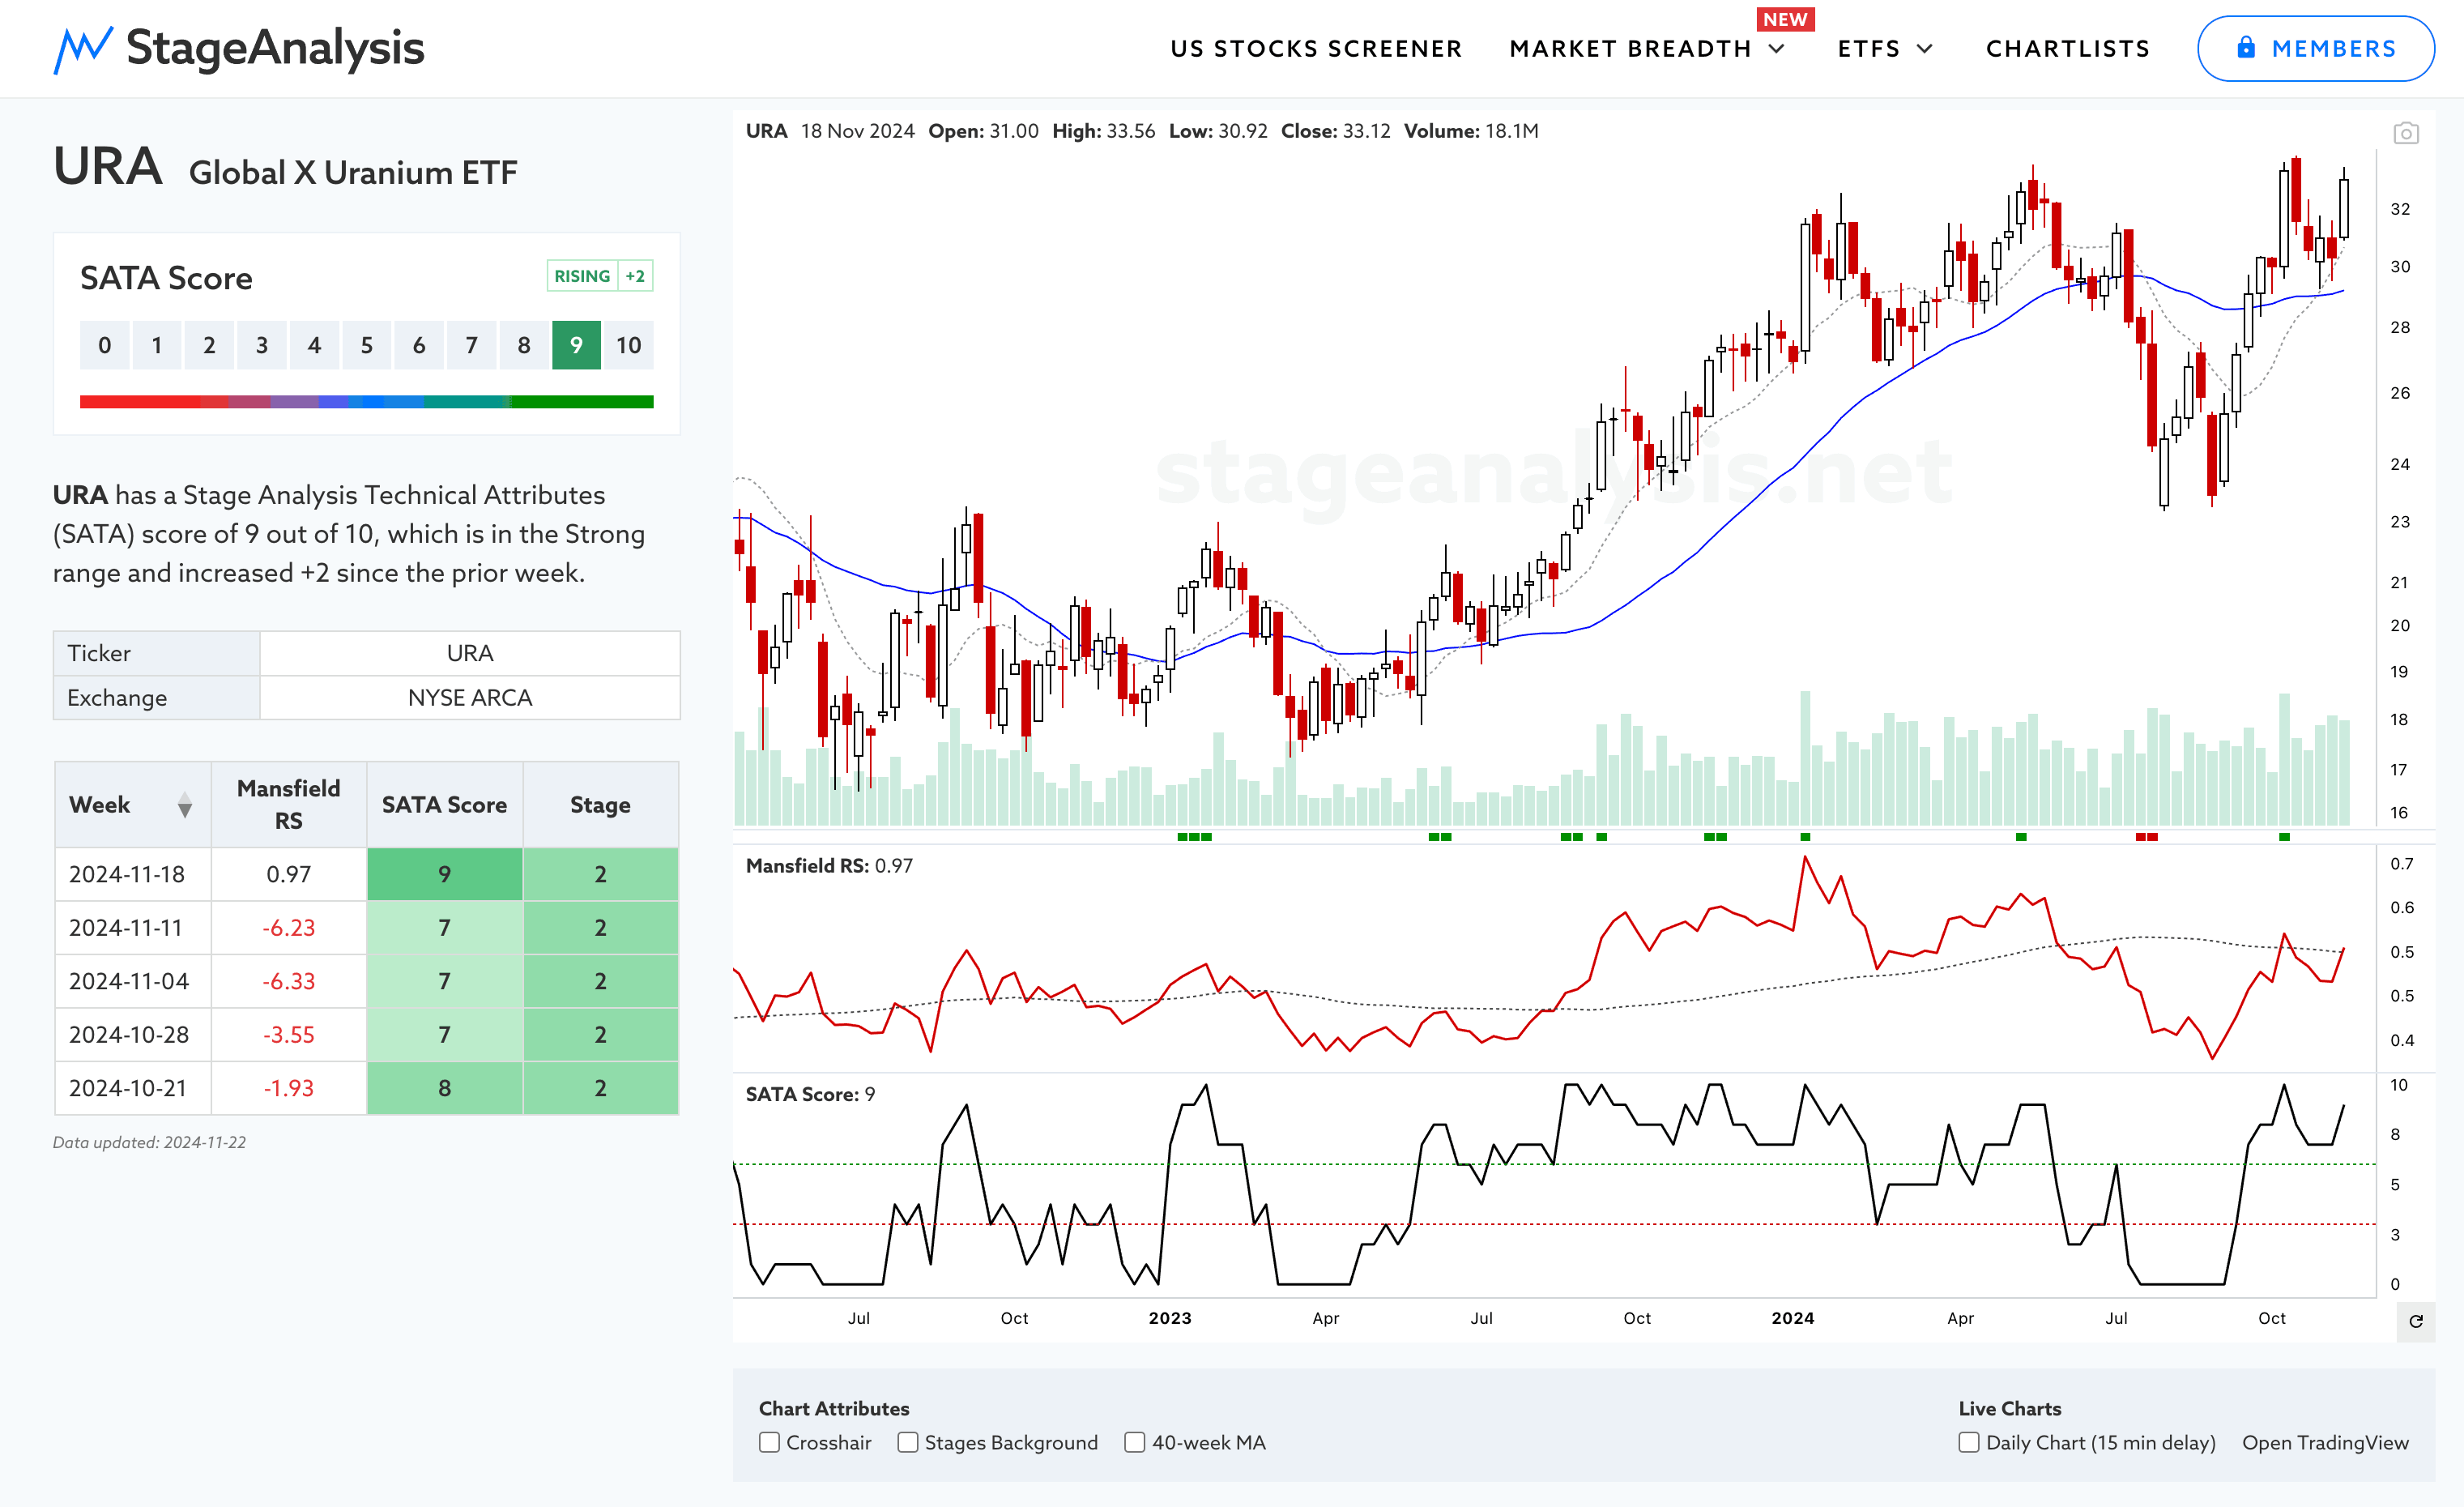Image resolution: width=2464 pixels, height=1507 pixels.
Task: Click the Chart Attributes heading
Action: (x=834, y=1408)
